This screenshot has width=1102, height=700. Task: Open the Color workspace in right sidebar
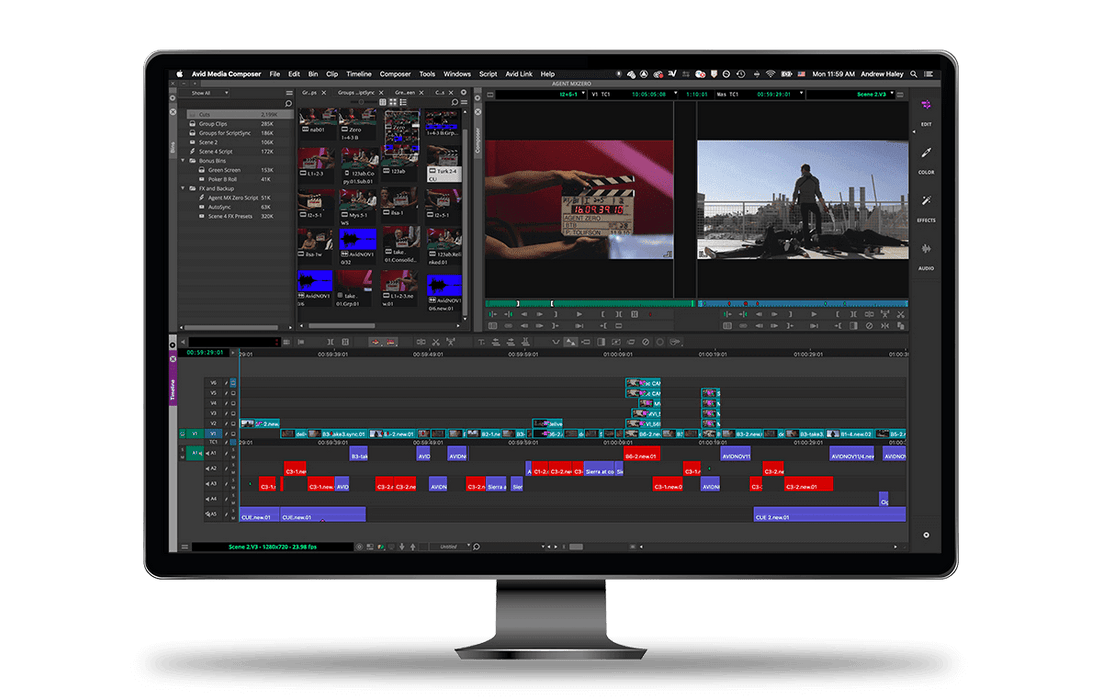click(925, 156)
